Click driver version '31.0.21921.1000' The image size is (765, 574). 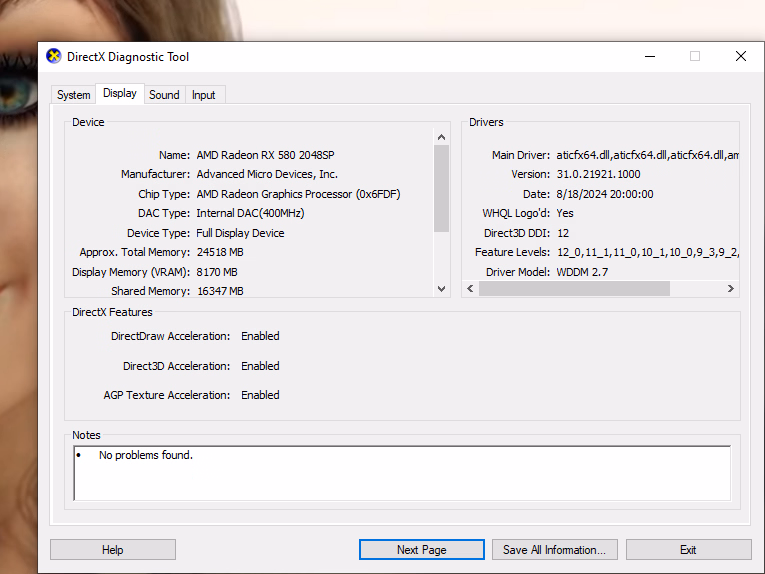(x=598, y=174)
